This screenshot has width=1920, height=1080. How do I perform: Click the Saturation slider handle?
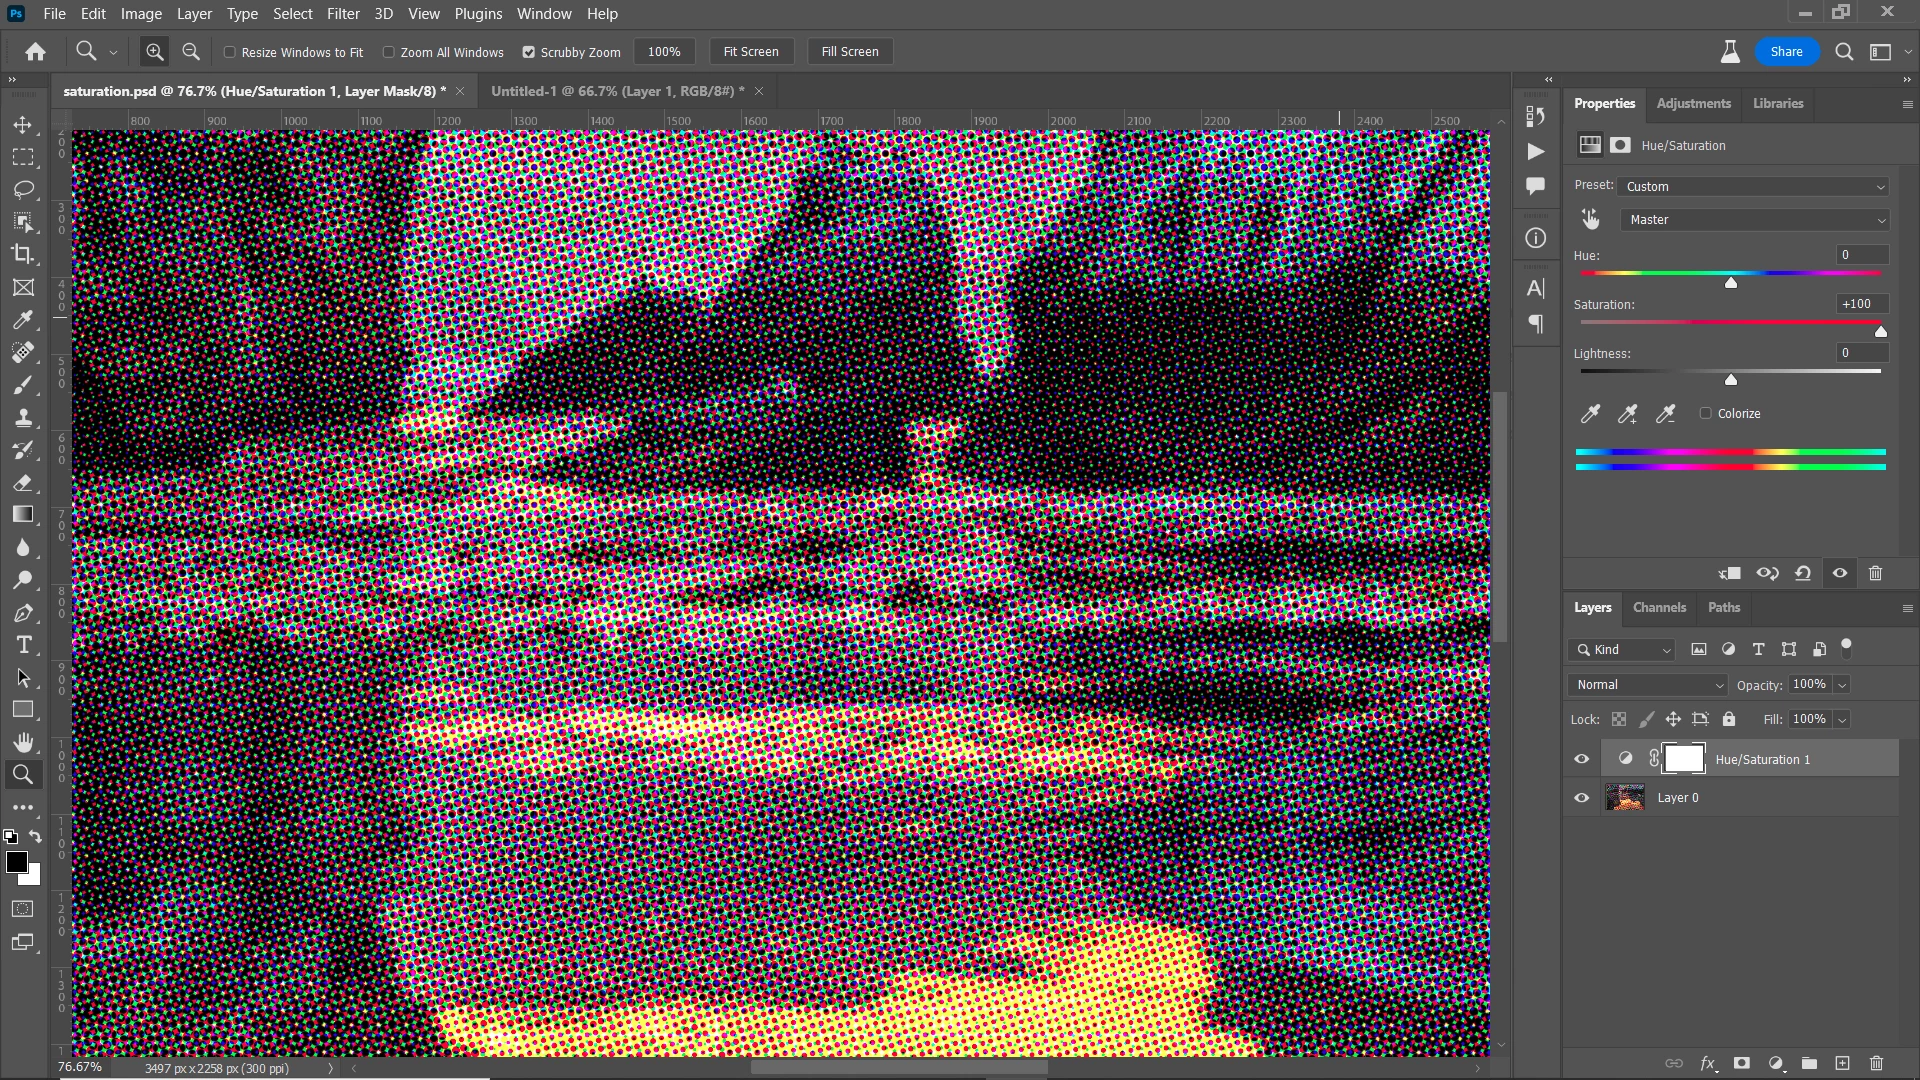pyautogui.click(x=1880, y=332)
